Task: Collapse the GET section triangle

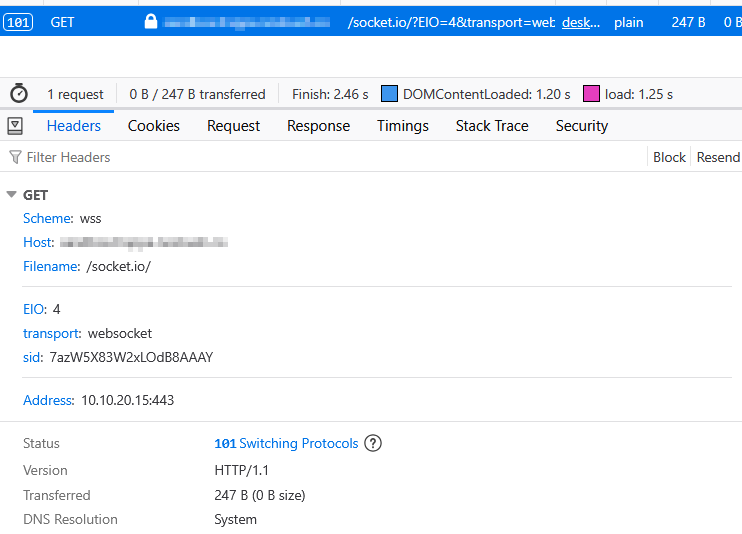Action: 11,195
